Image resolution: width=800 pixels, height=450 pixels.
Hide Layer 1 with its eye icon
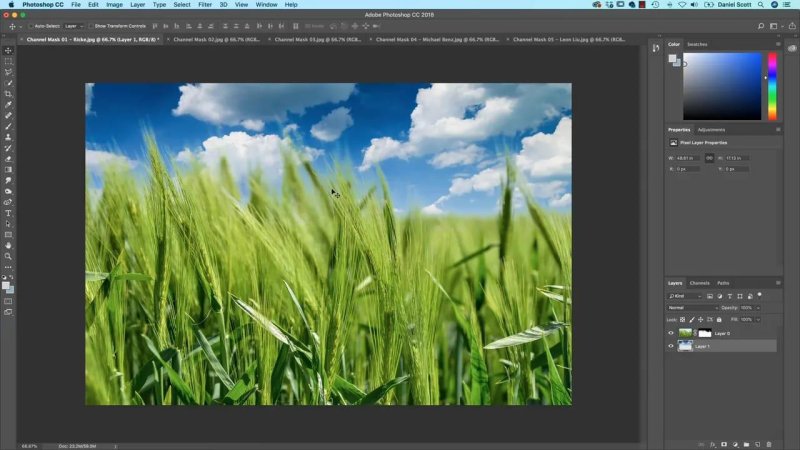[671, 346]
